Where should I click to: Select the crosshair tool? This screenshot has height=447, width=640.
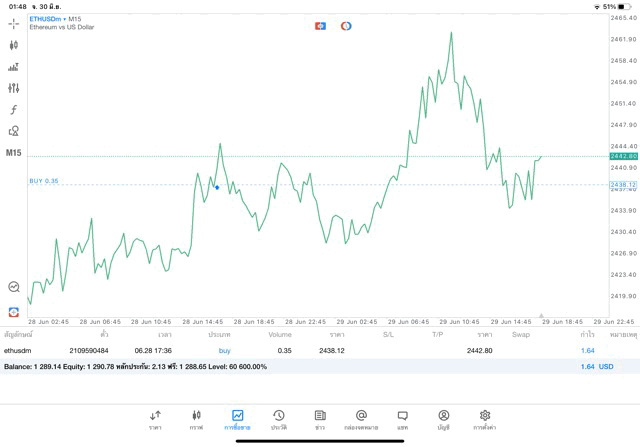click(14, 22)
